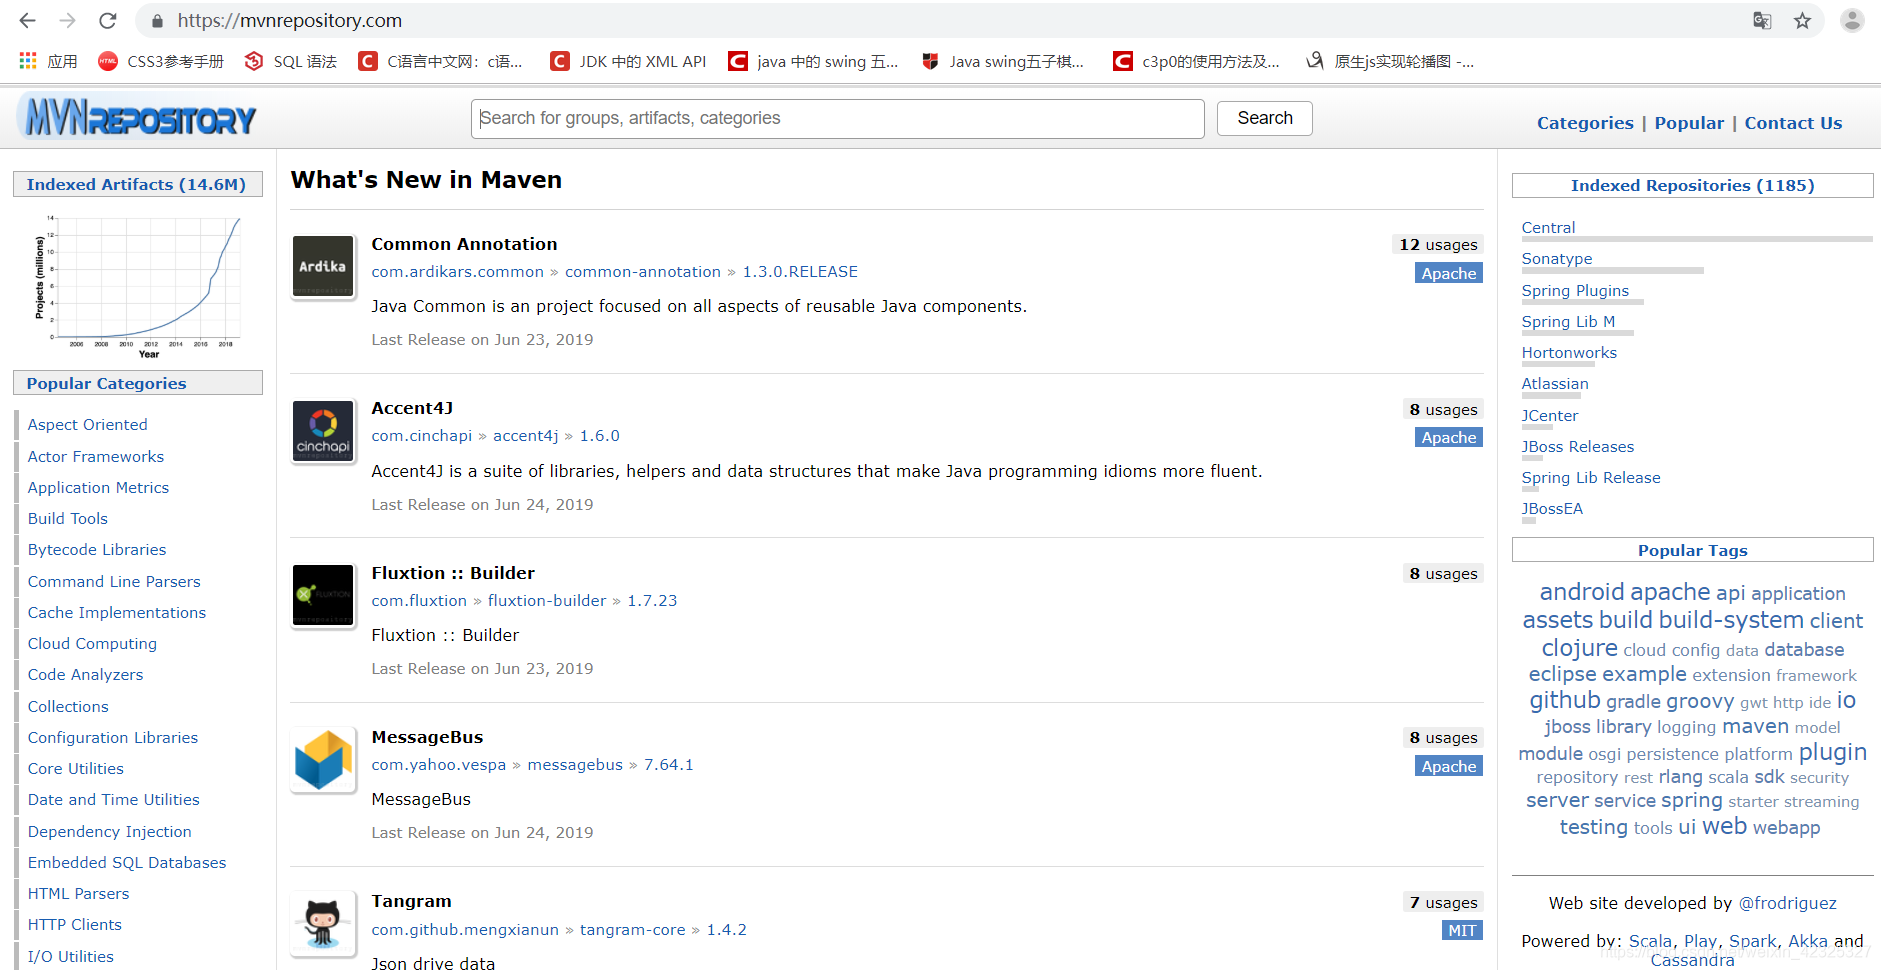Click the browser address bar URL
This screenshot has height=970, width=1881.
pyautogui.click(x=290, y=20)
